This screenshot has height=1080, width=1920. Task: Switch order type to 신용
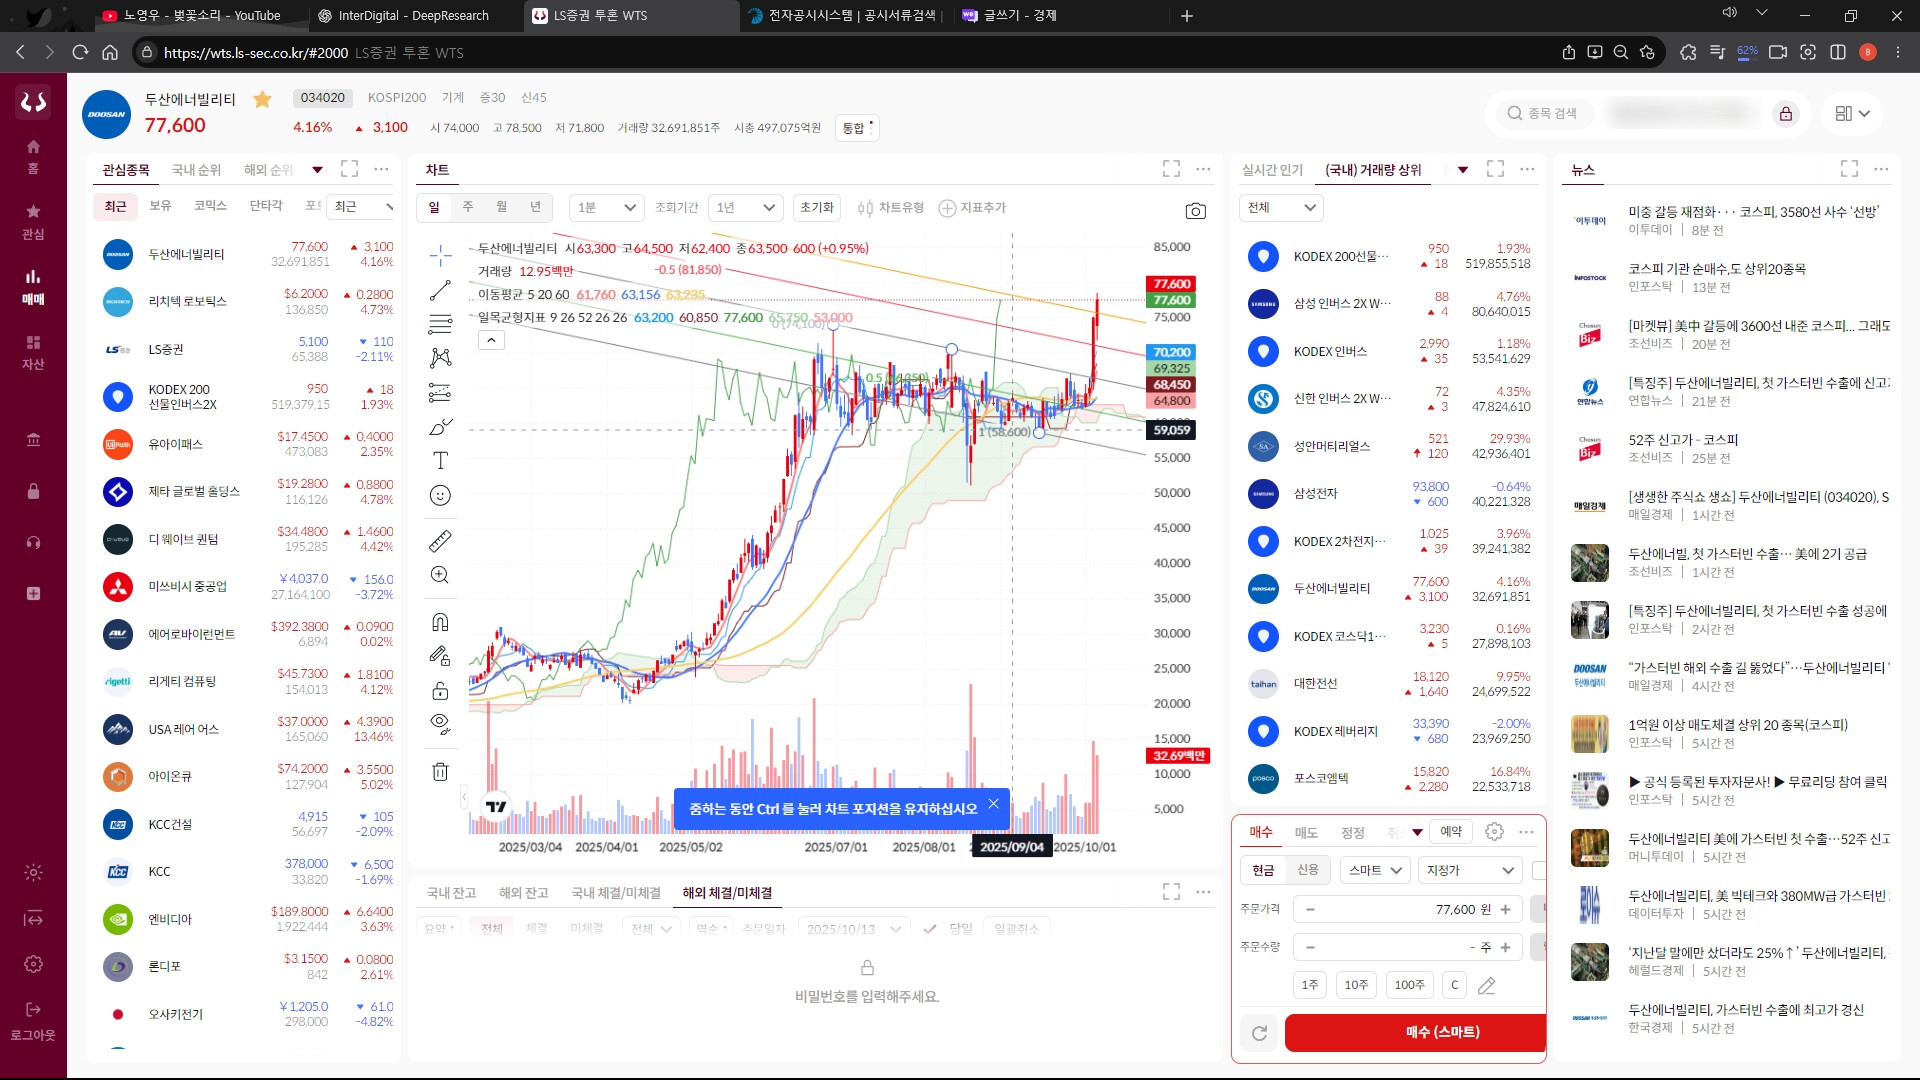tap(1308, 870)
